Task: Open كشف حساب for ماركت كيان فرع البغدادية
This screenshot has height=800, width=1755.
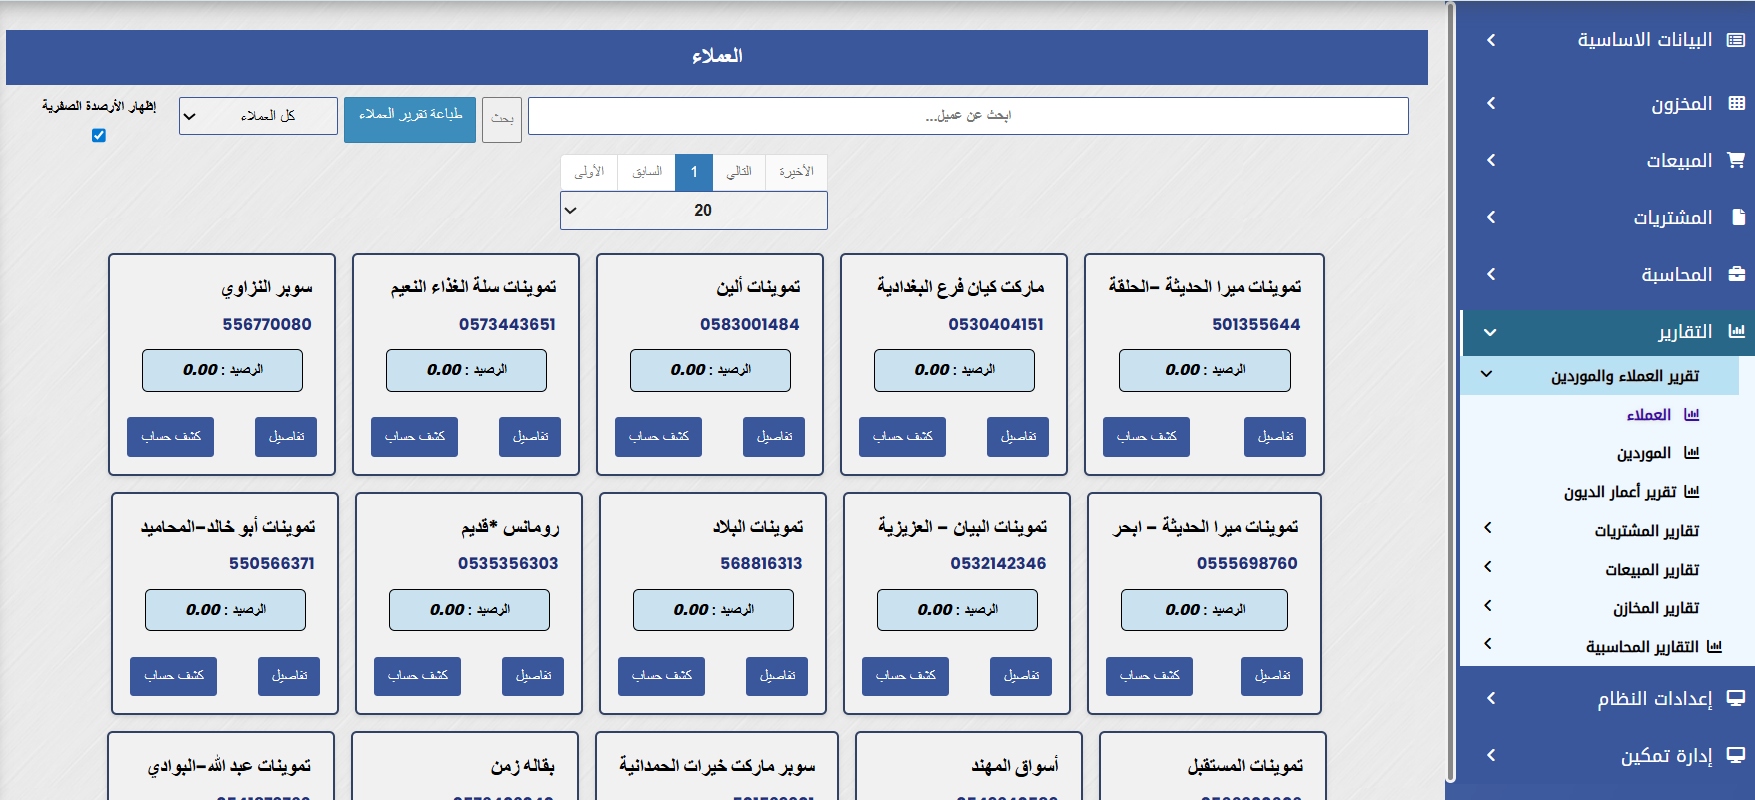Action: click(x=902, y=437)
